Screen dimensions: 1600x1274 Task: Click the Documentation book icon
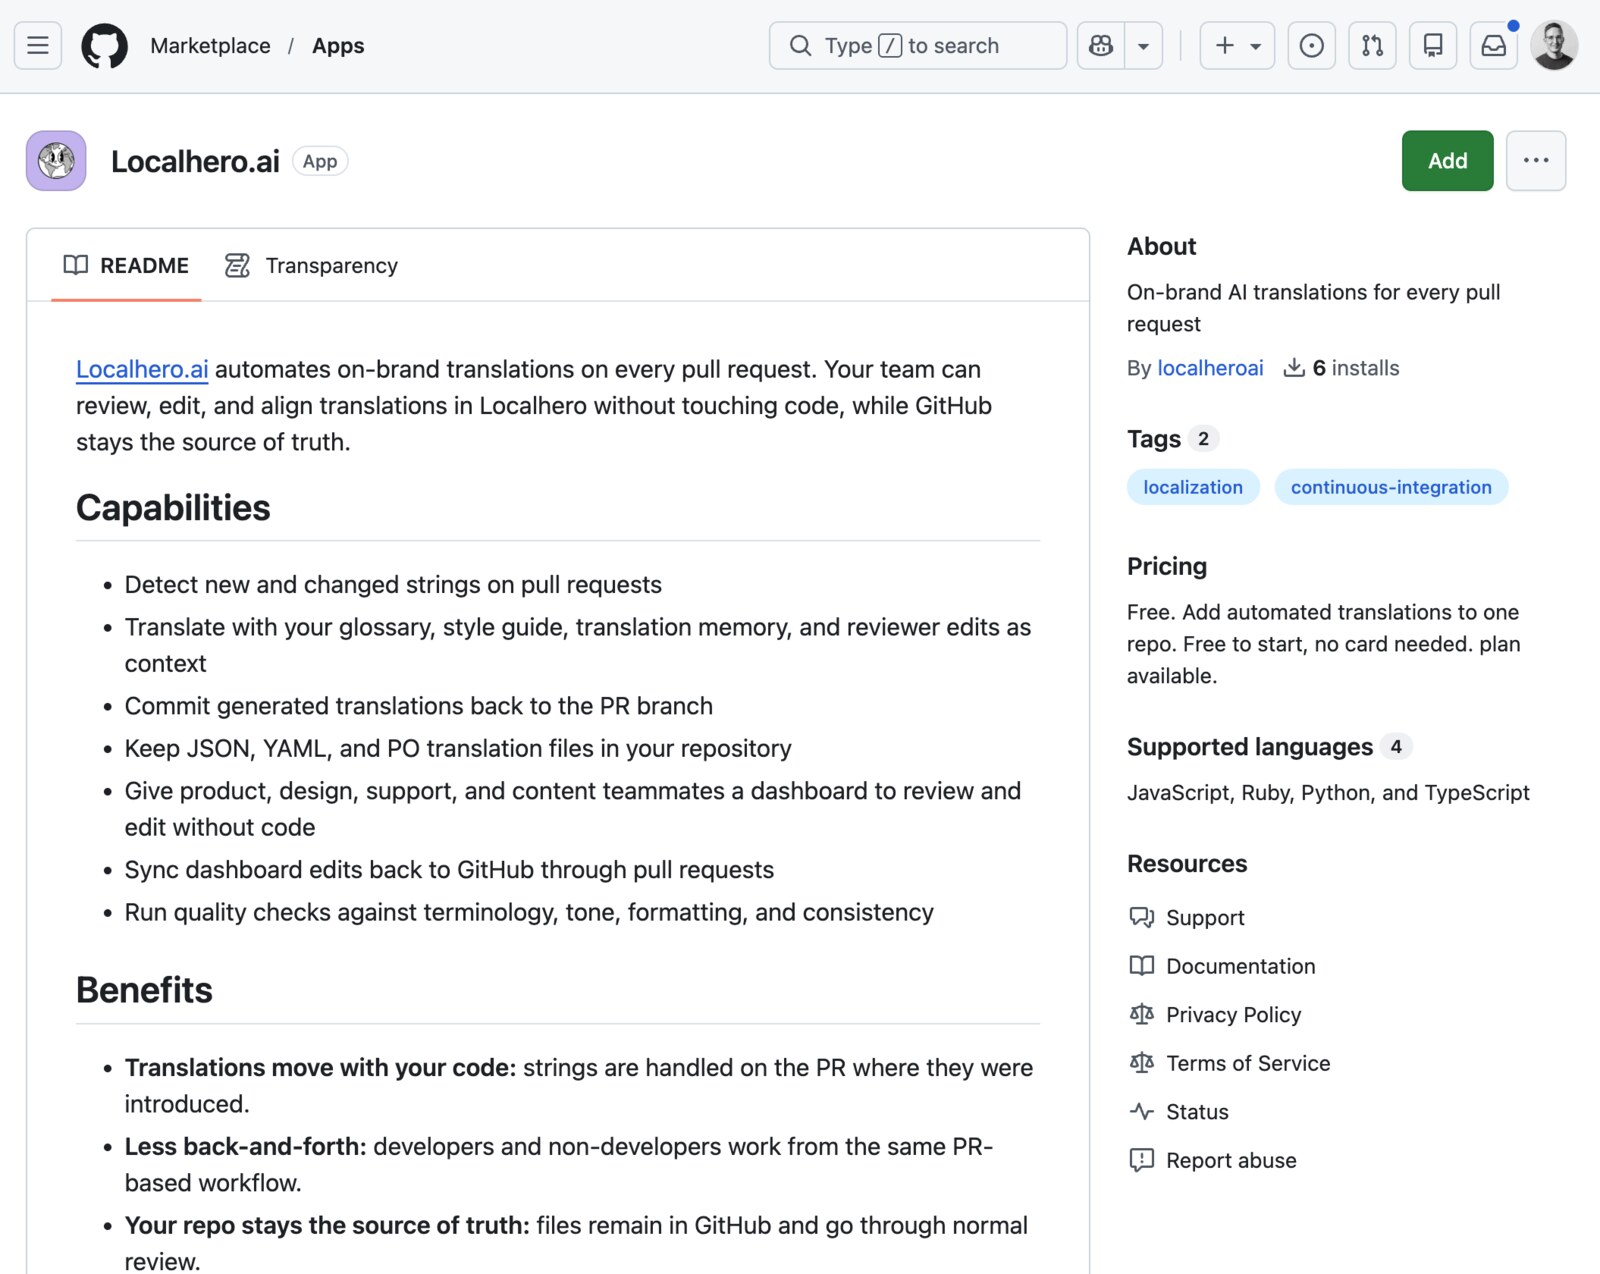click(x=1141, y=965)
